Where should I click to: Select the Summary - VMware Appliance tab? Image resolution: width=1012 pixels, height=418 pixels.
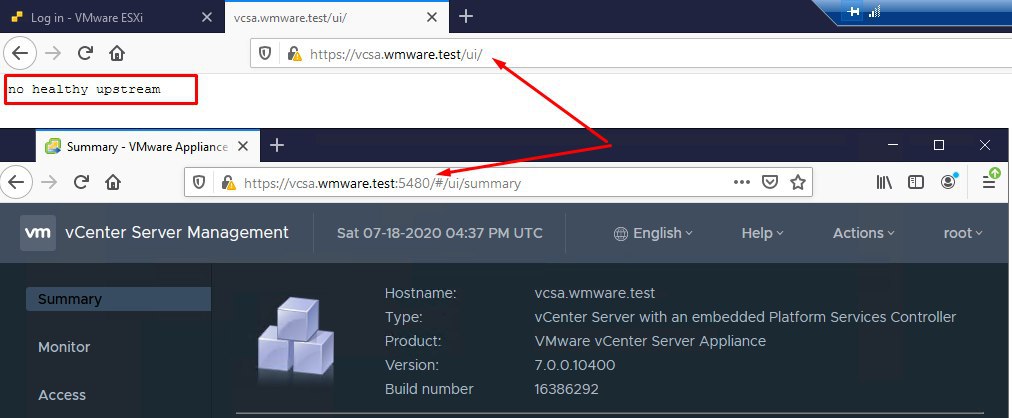pos(148,146)
